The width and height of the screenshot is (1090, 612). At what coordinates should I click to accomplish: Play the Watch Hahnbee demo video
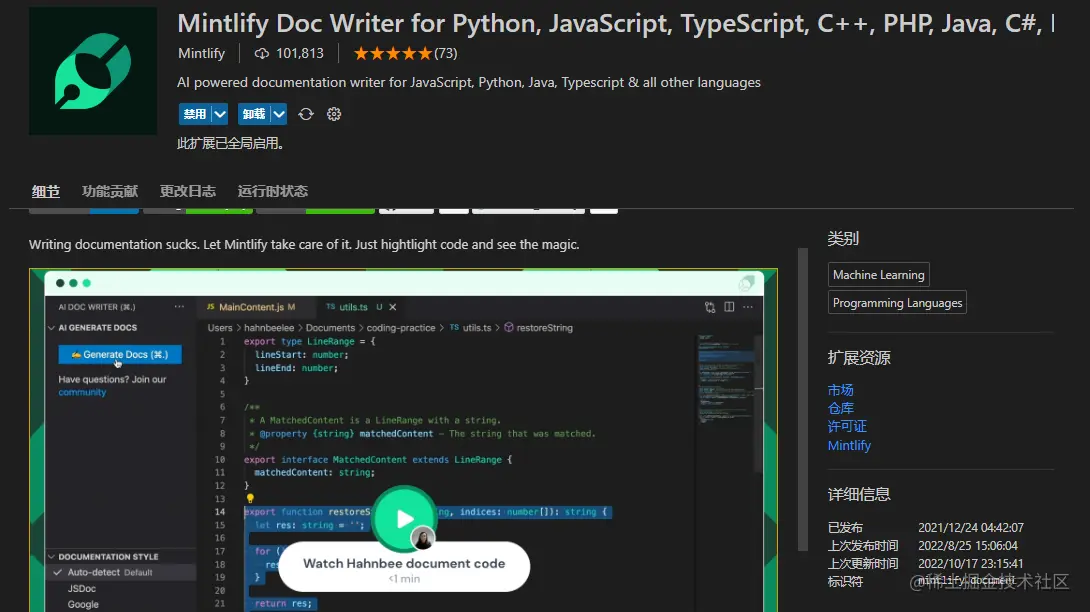tap(405, 518)
